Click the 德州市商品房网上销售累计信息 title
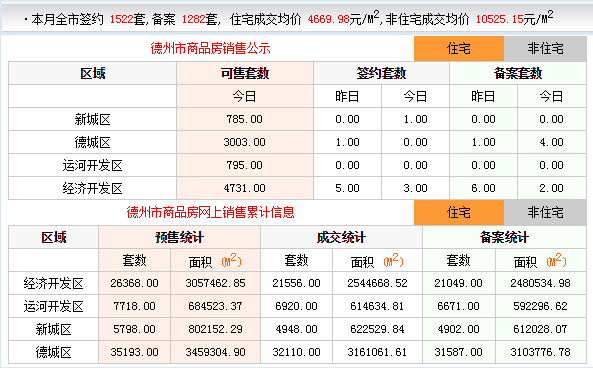The width and height of the screenshot is (593, 368). (210, 212)
